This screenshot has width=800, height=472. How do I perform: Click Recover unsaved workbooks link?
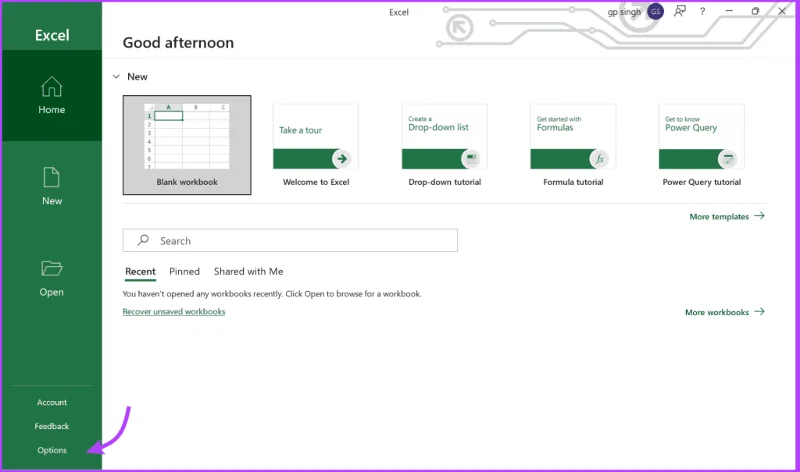pyautogui.click(x=173, y=311)
